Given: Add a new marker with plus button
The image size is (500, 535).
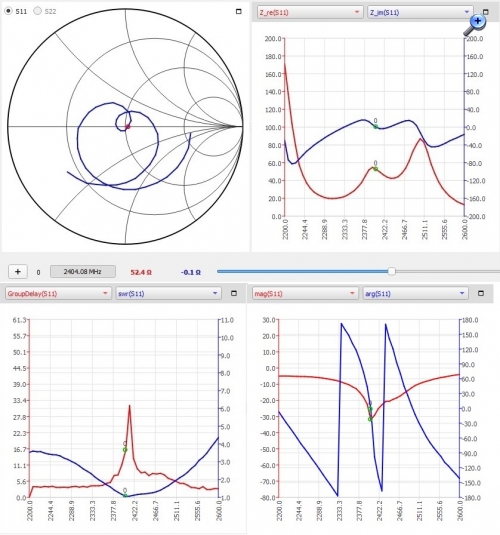Looking at the screenshot, I should tap(18, 272).
